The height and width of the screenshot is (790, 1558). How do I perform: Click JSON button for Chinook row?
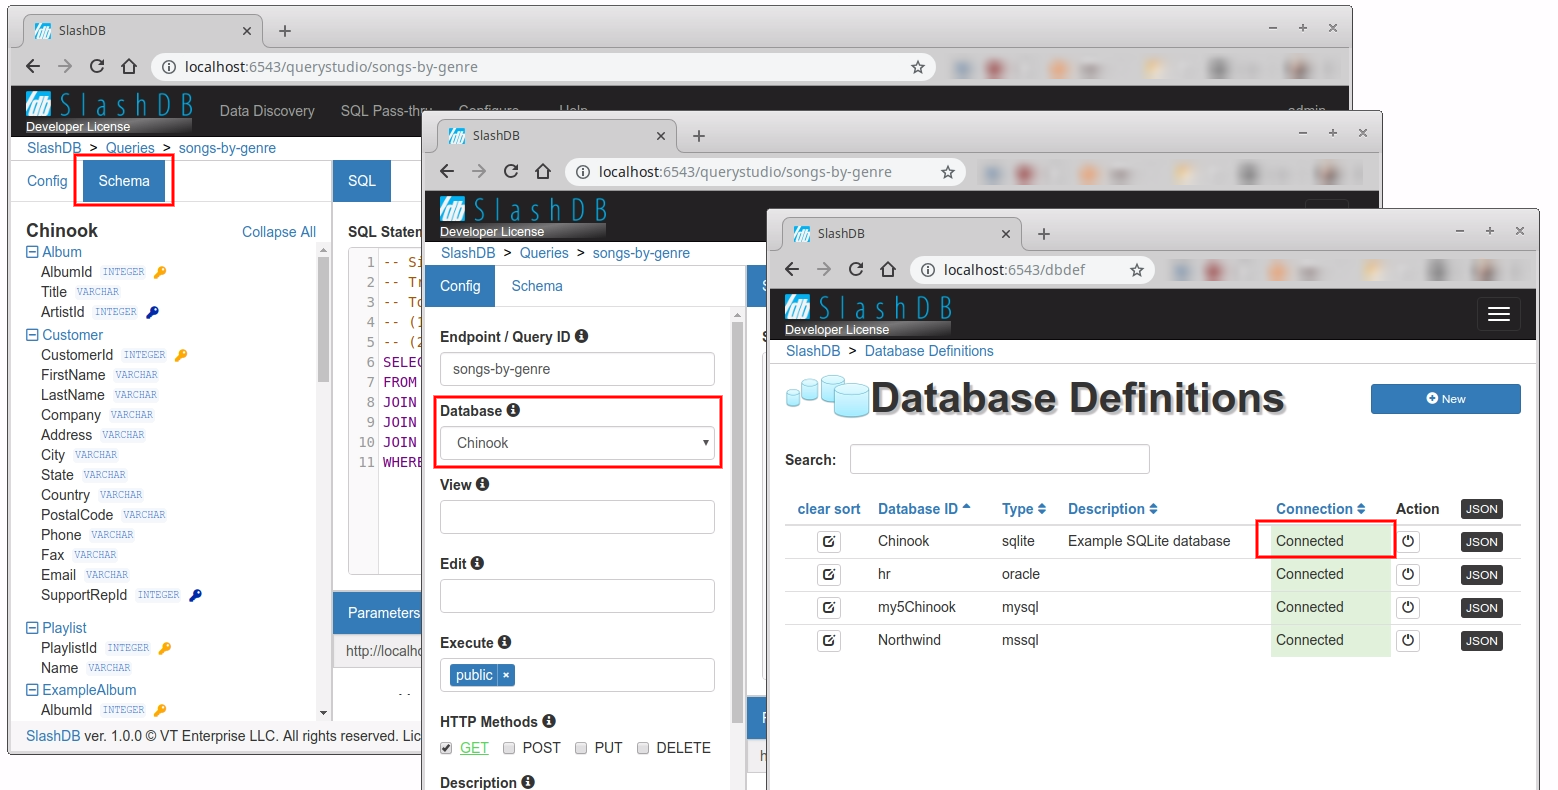pyautogui.click(x=1481, y=542)
